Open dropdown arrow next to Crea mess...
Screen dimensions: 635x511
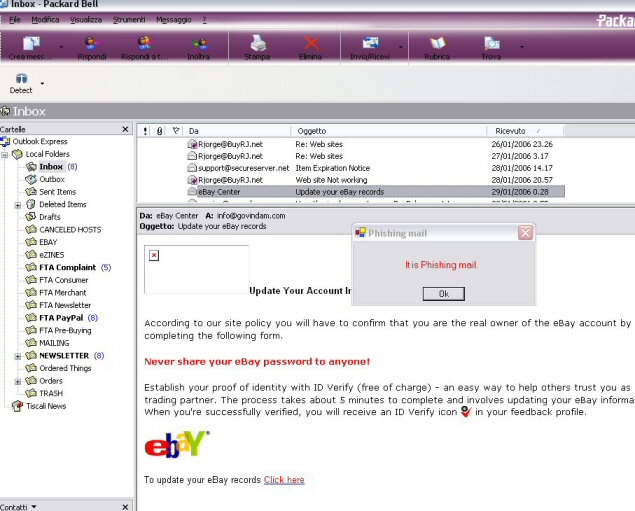(61, 47)
